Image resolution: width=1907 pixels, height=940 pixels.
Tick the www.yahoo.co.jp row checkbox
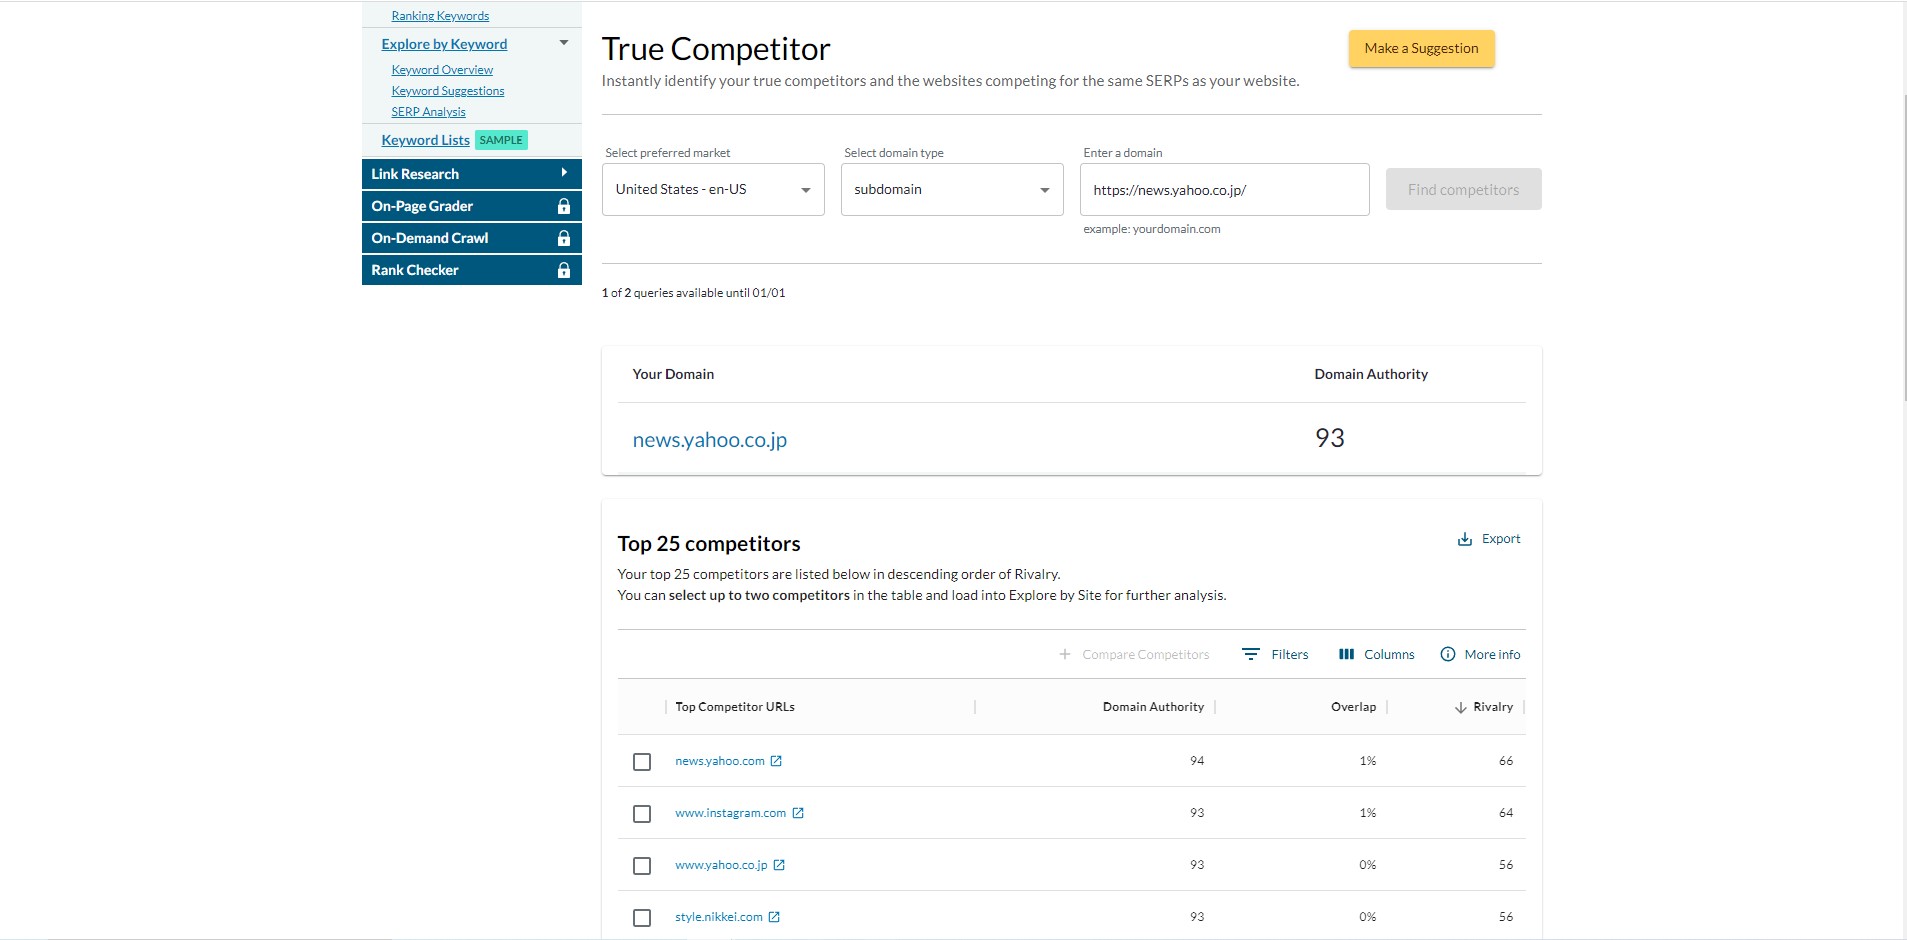(x=642, y=866)
